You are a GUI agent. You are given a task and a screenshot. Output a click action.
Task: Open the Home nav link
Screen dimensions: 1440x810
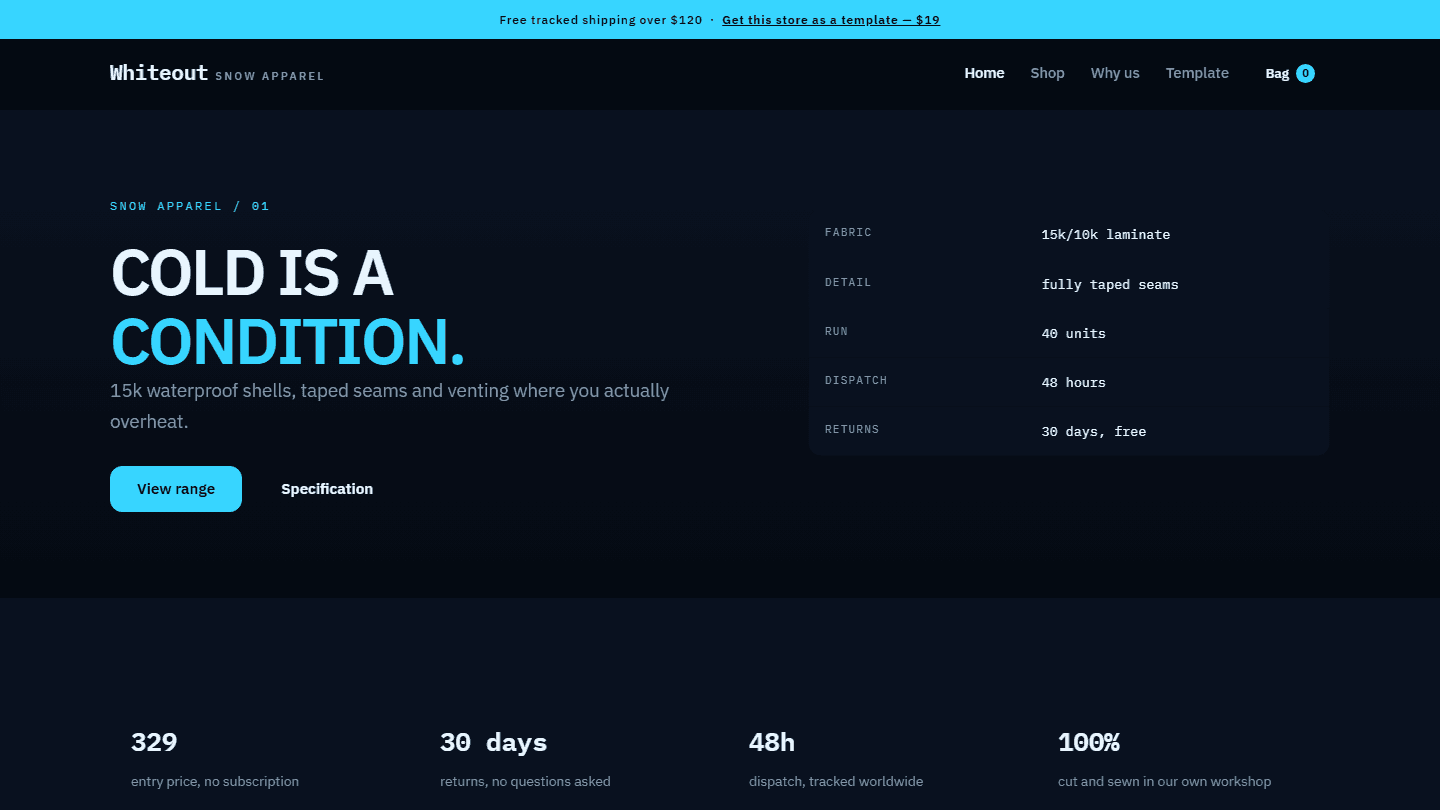click(984, 73)
